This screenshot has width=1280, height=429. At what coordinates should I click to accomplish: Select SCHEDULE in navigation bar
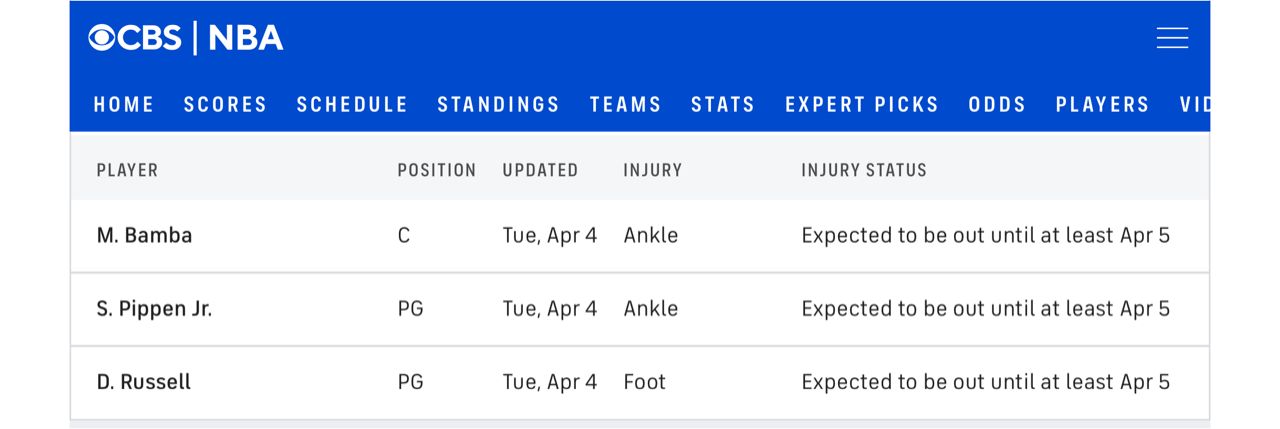click(x=353, y=105)
